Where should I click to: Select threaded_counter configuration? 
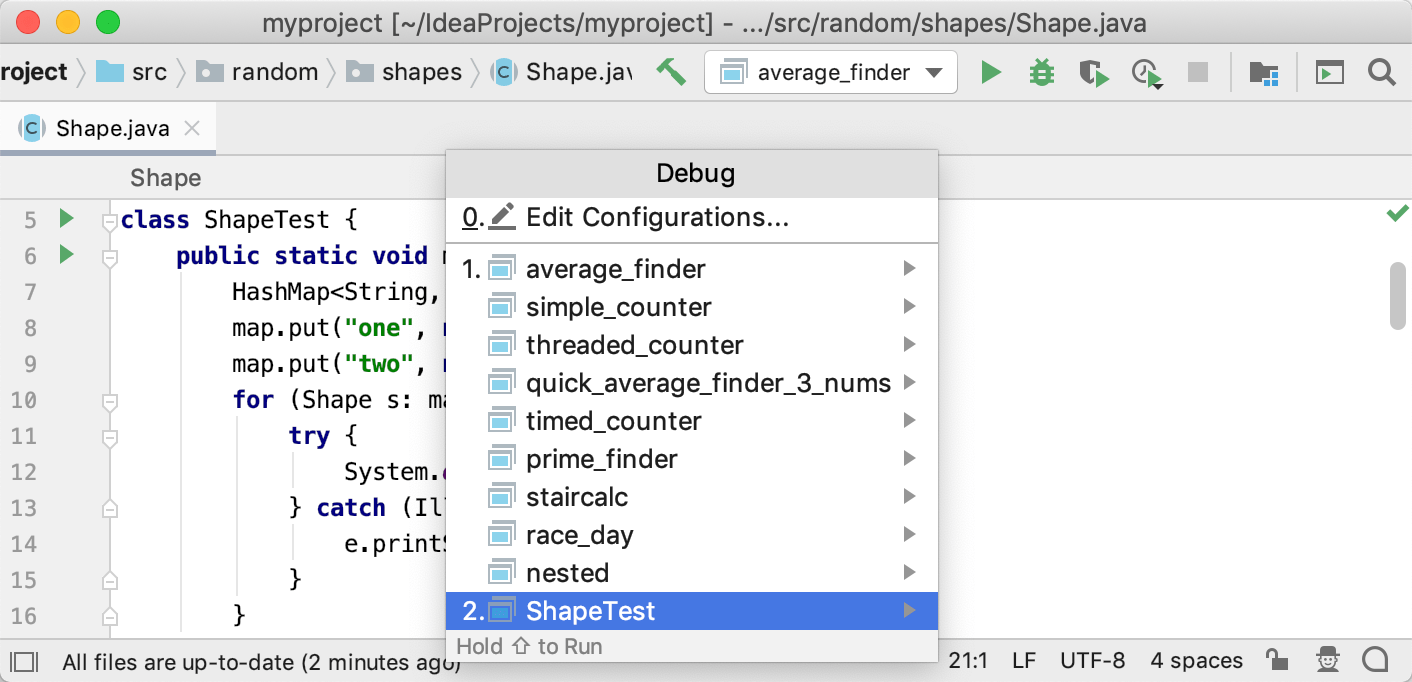[x=692, y=345]
